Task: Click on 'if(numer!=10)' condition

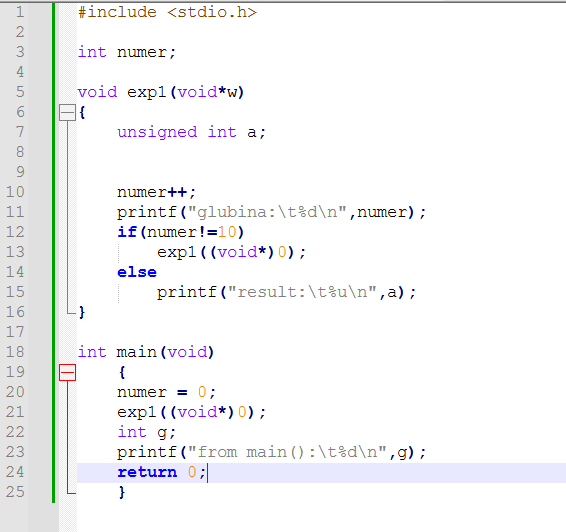Action: (181, 232)
